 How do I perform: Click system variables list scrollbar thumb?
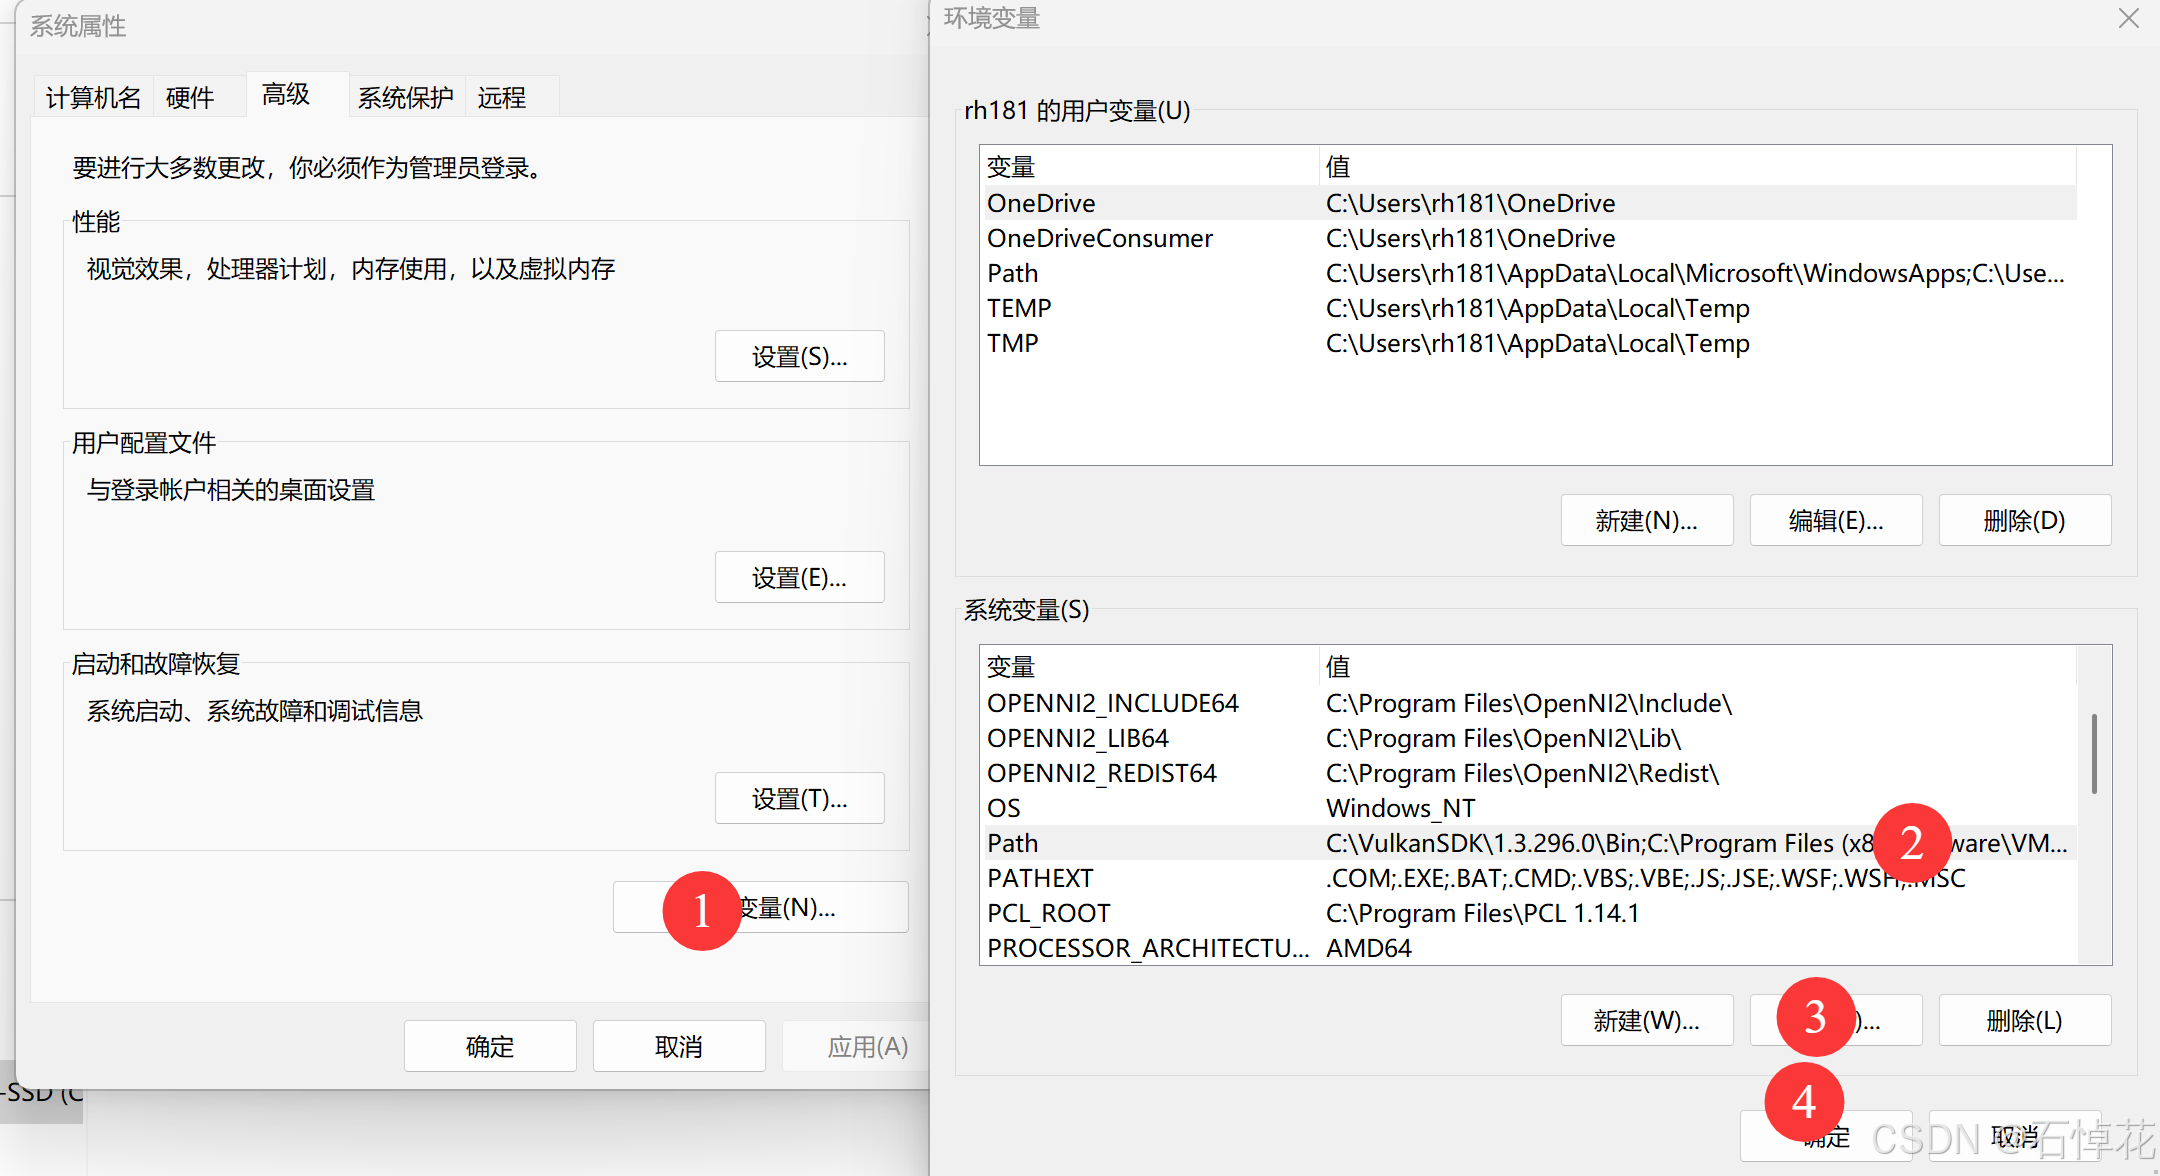point(2094,753)
